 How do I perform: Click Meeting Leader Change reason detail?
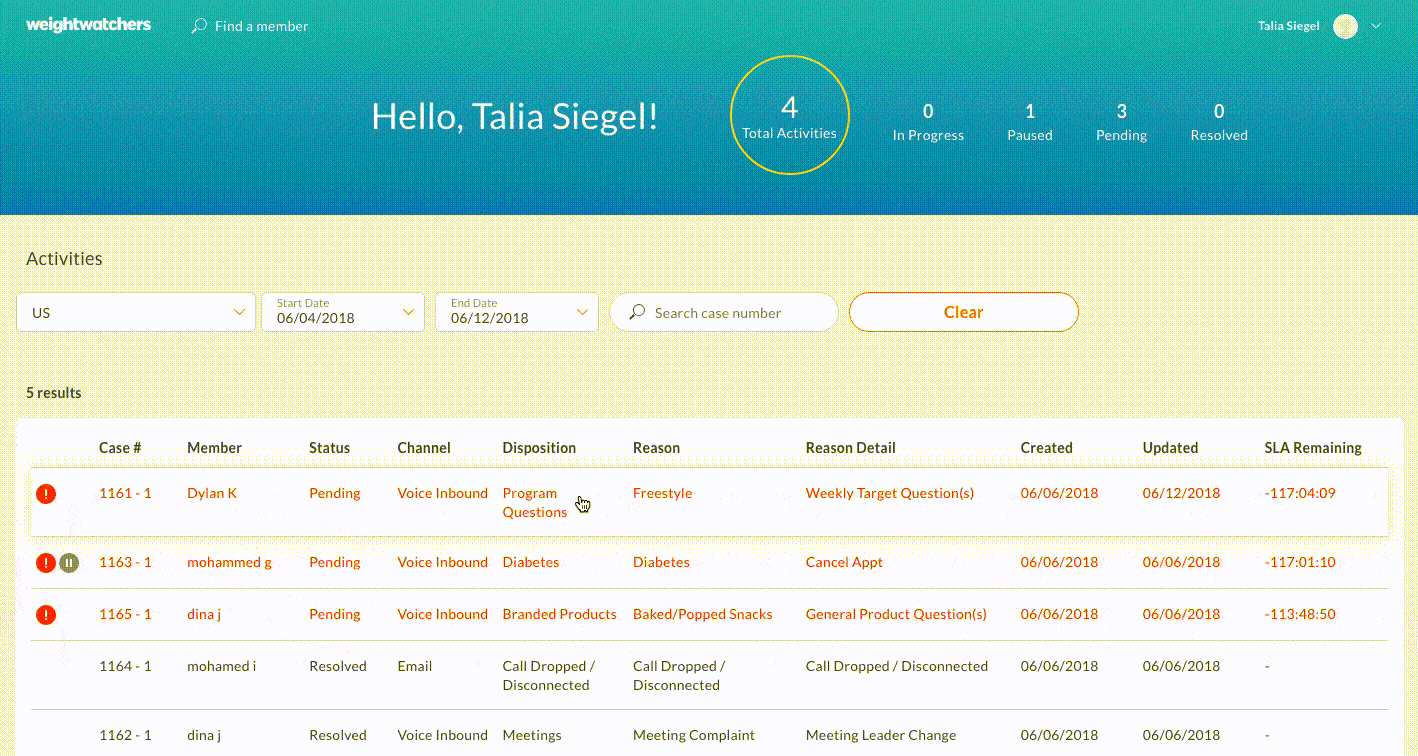[x=881, y=735]
